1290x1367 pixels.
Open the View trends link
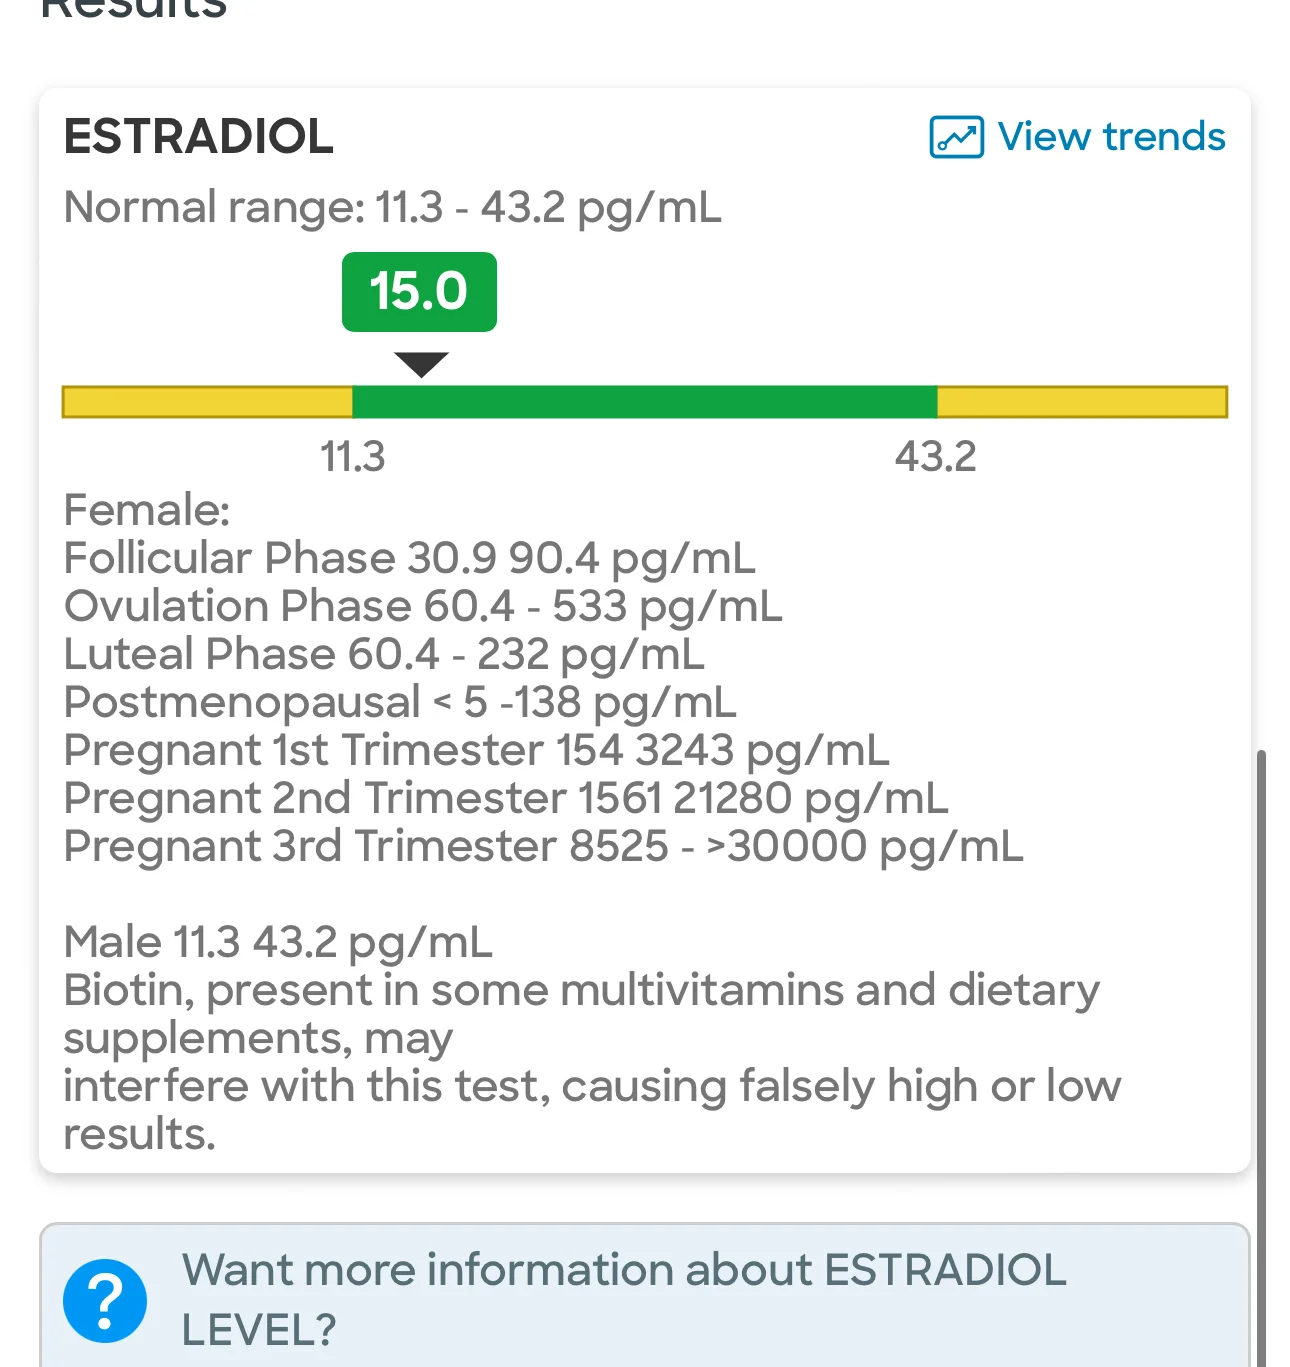point(1077,137)
